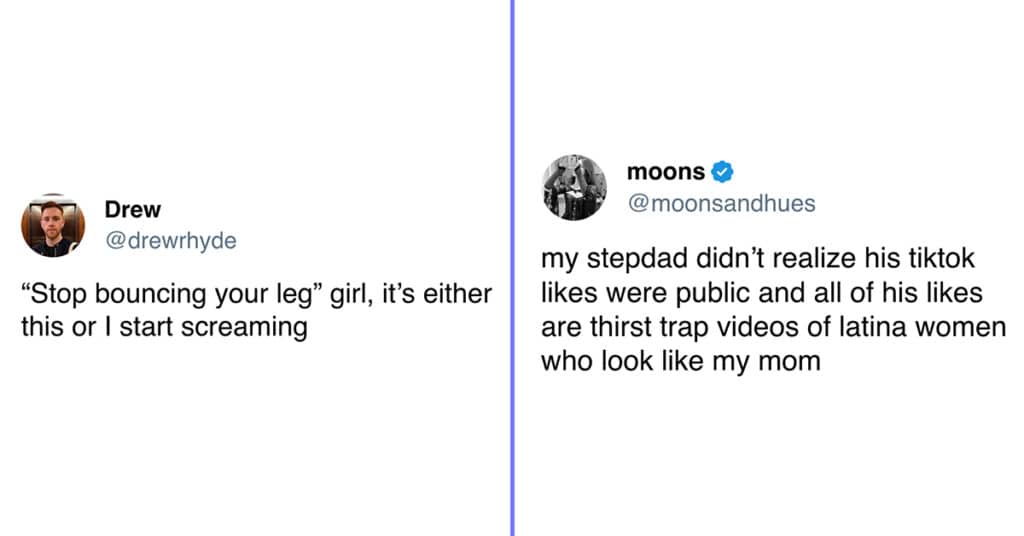Image resolution: width=1024 pixels, height=536 pixels.
Task: Click the Drew display name
Action: (x=133, y=210)
